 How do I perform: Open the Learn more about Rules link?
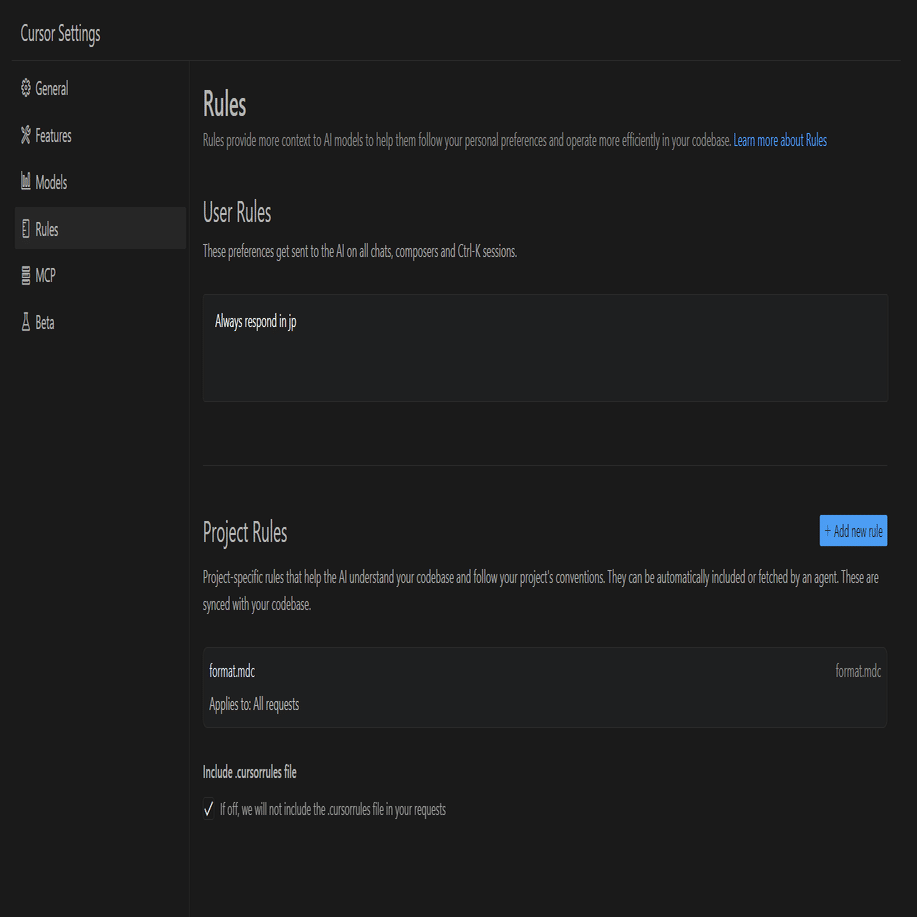[780, 141]
